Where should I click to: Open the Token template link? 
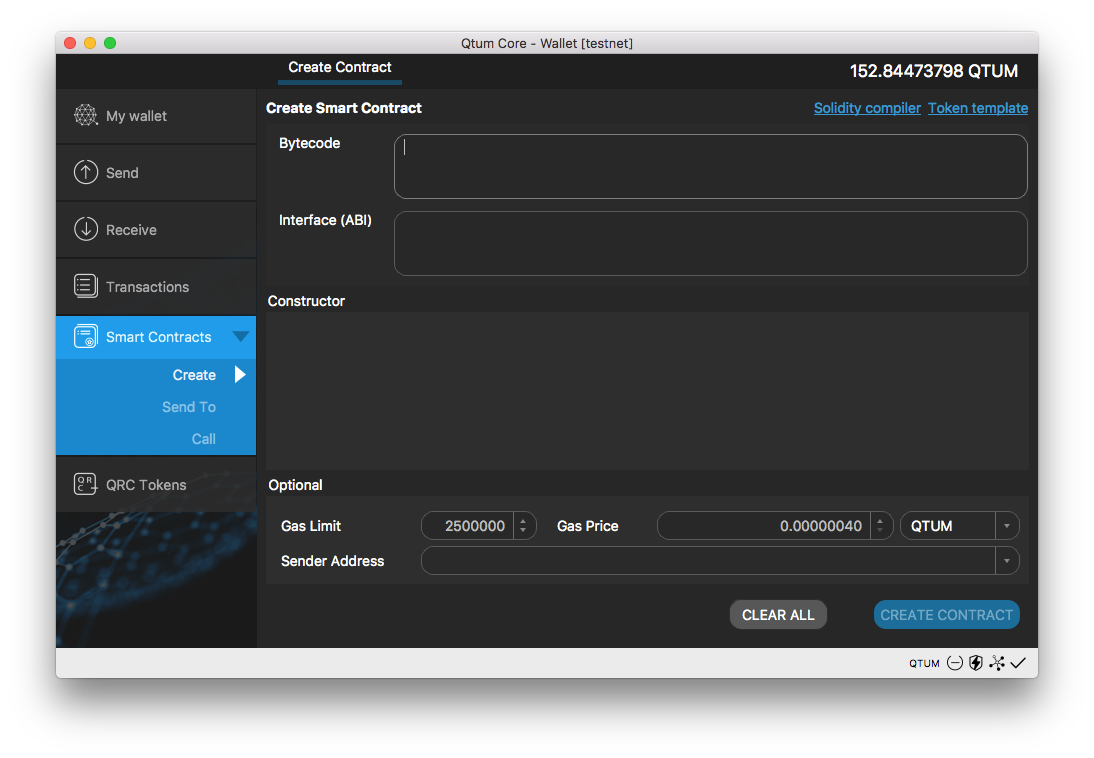[977, 108]
